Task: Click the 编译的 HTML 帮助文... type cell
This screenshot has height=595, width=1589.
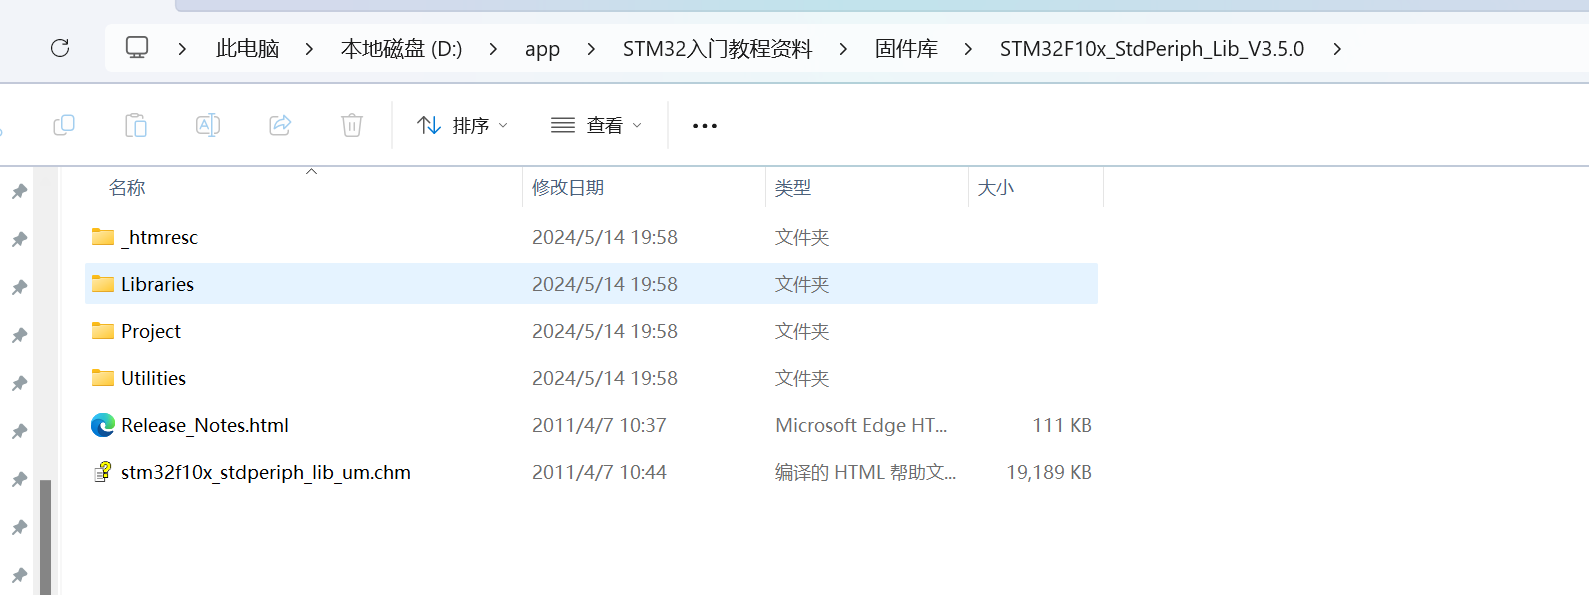Action: pyautogui.click(x=865, y=472)
